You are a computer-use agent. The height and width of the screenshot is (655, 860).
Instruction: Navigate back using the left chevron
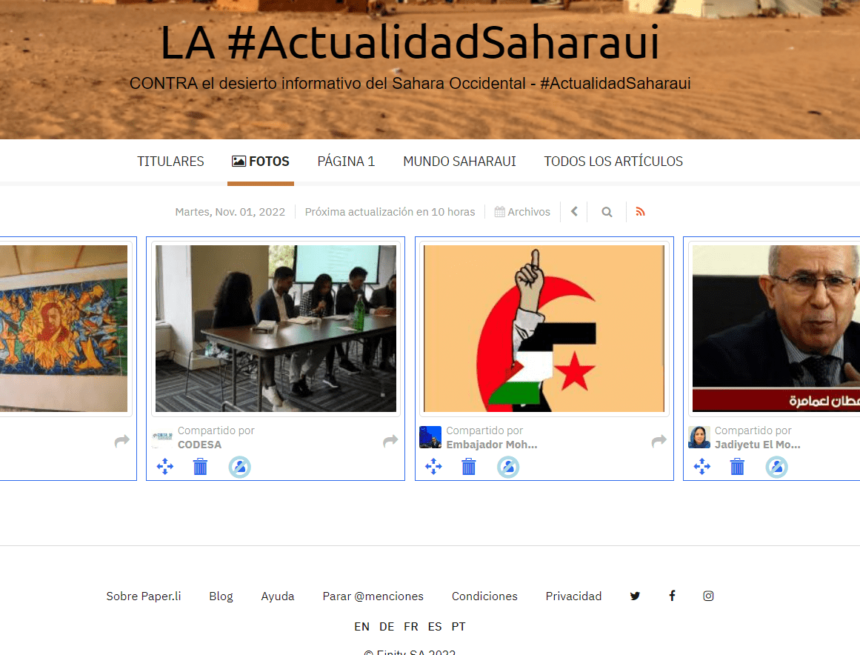click(574, 212)
